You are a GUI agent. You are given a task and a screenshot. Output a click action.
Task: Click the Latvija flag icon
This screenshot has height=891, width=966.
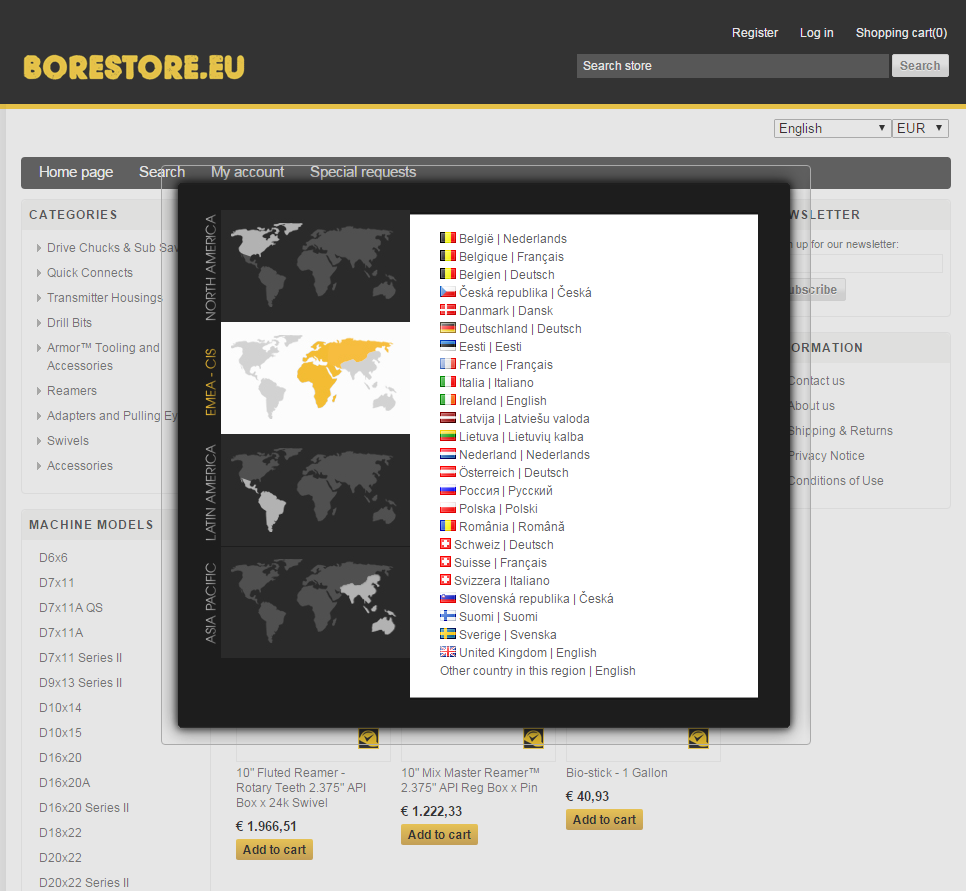(x=448, y=418)
